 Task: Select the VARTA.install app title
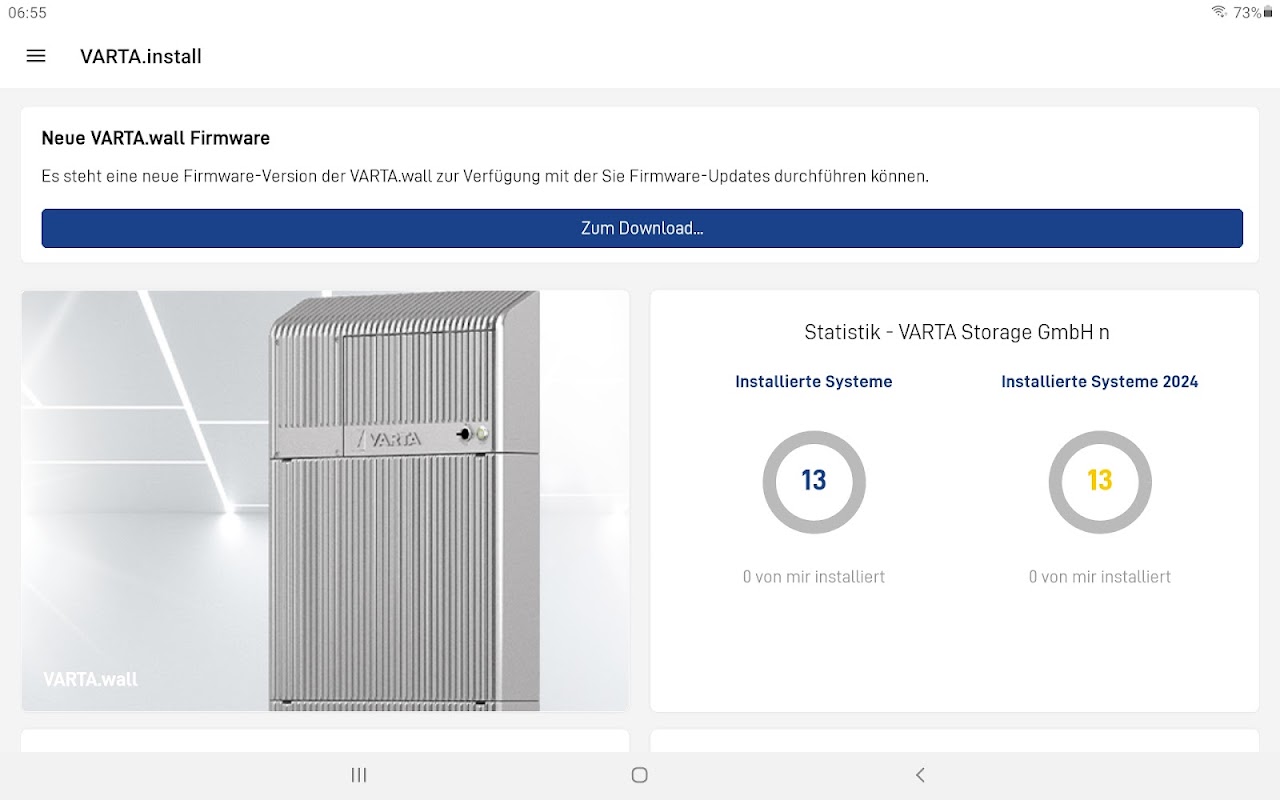(141, 57)
